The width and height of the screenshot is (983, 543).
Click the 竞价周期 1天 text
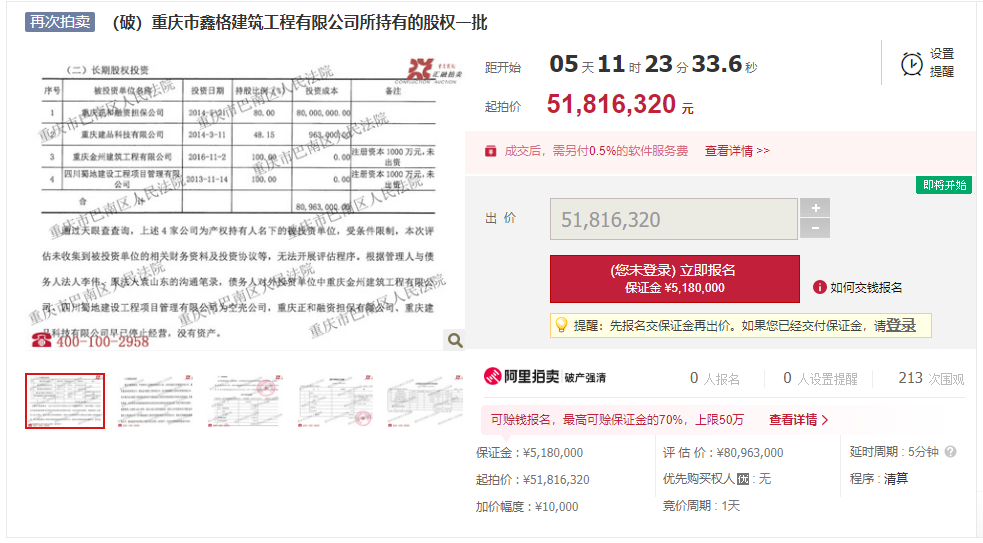point(701,505)
